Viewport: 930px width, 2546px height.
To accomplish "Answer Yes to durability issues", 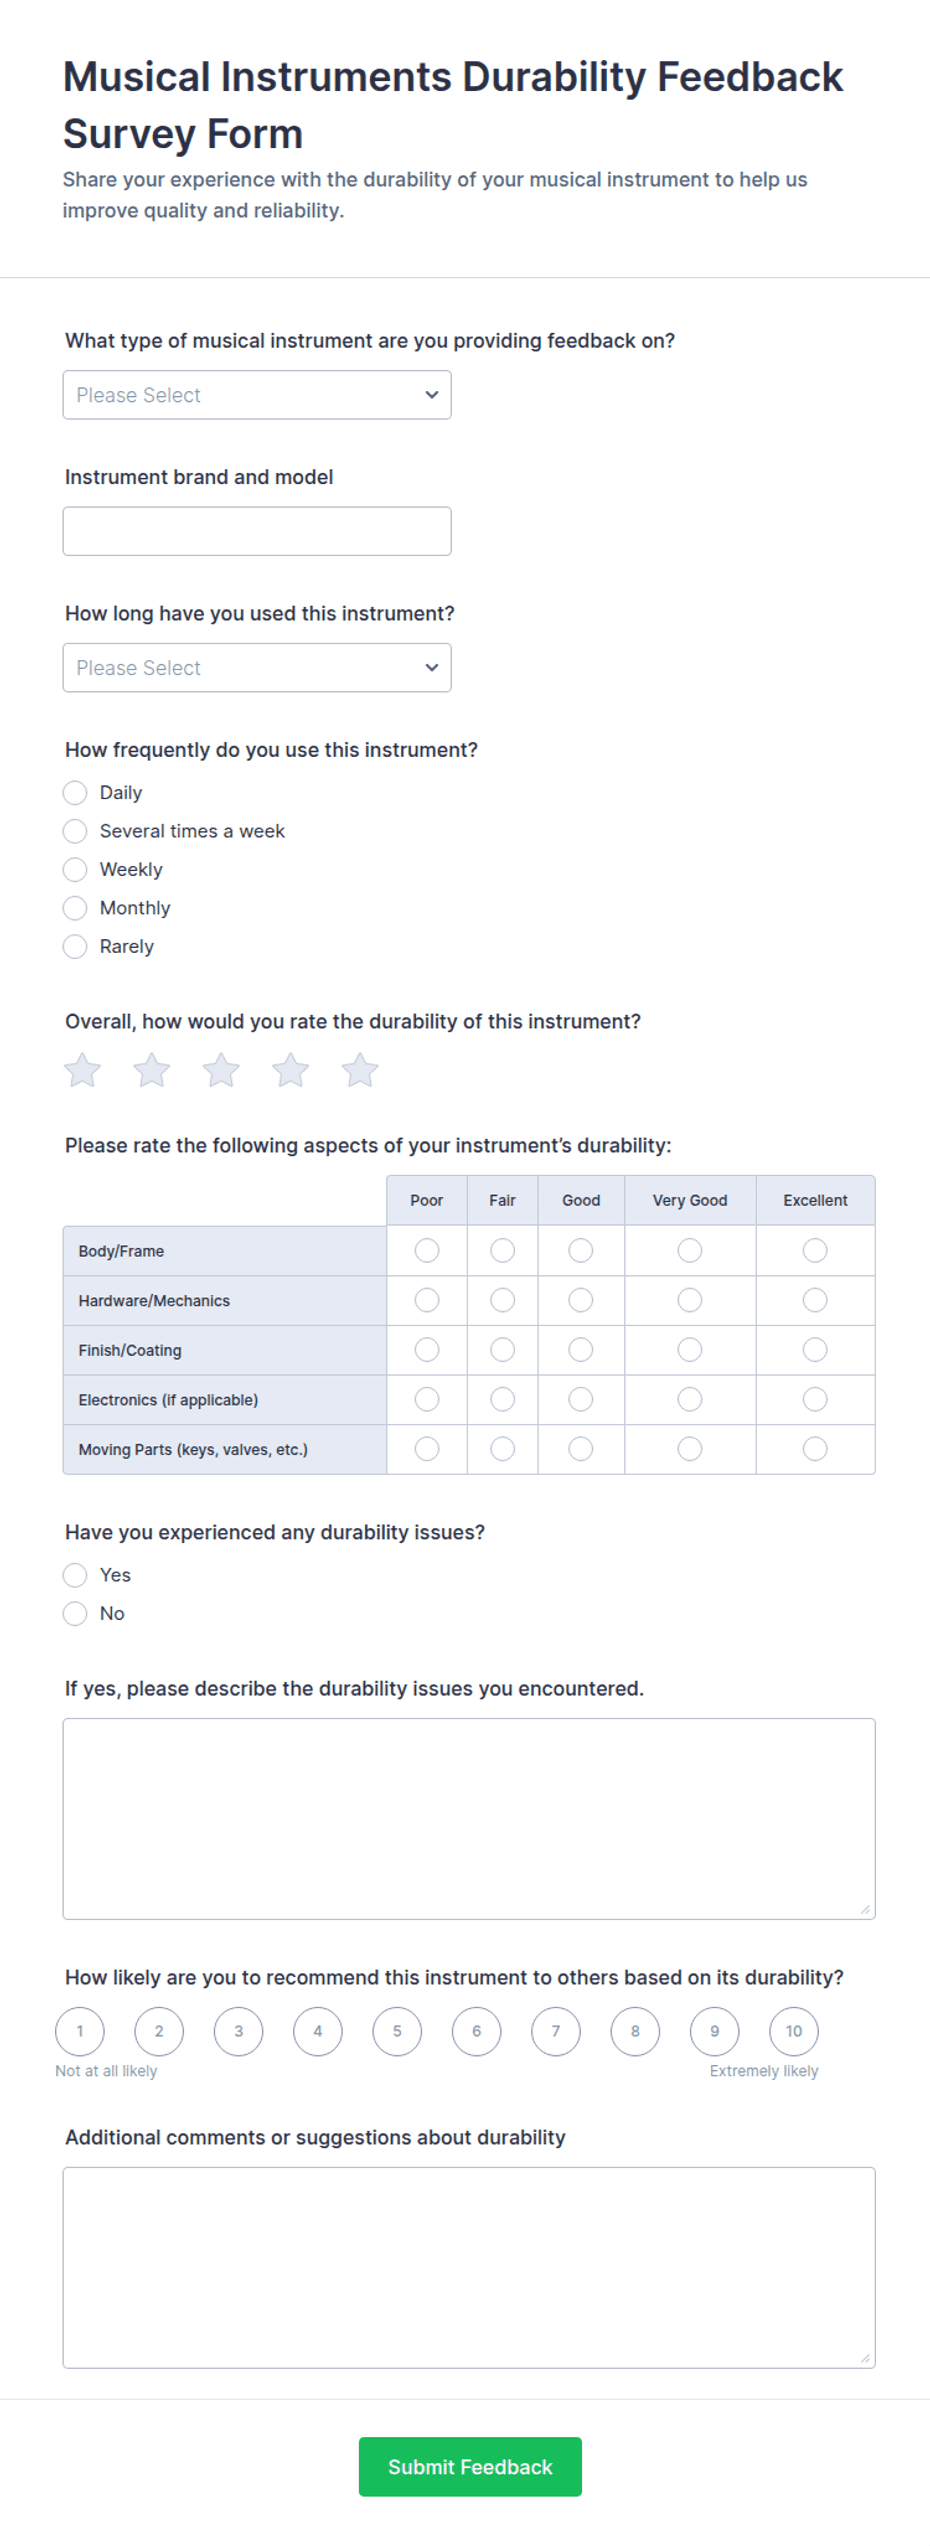I will 75,1575.
